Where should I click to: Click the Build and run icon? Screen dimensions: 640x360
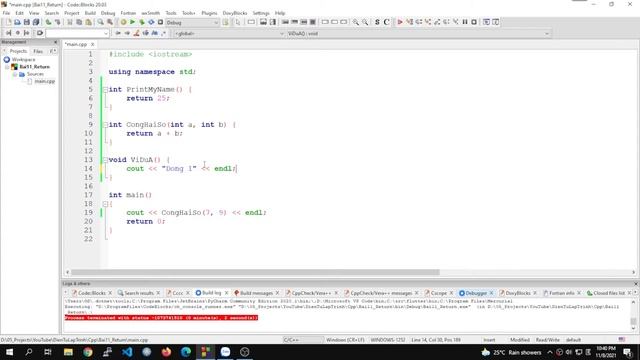[x=142, y=22]
